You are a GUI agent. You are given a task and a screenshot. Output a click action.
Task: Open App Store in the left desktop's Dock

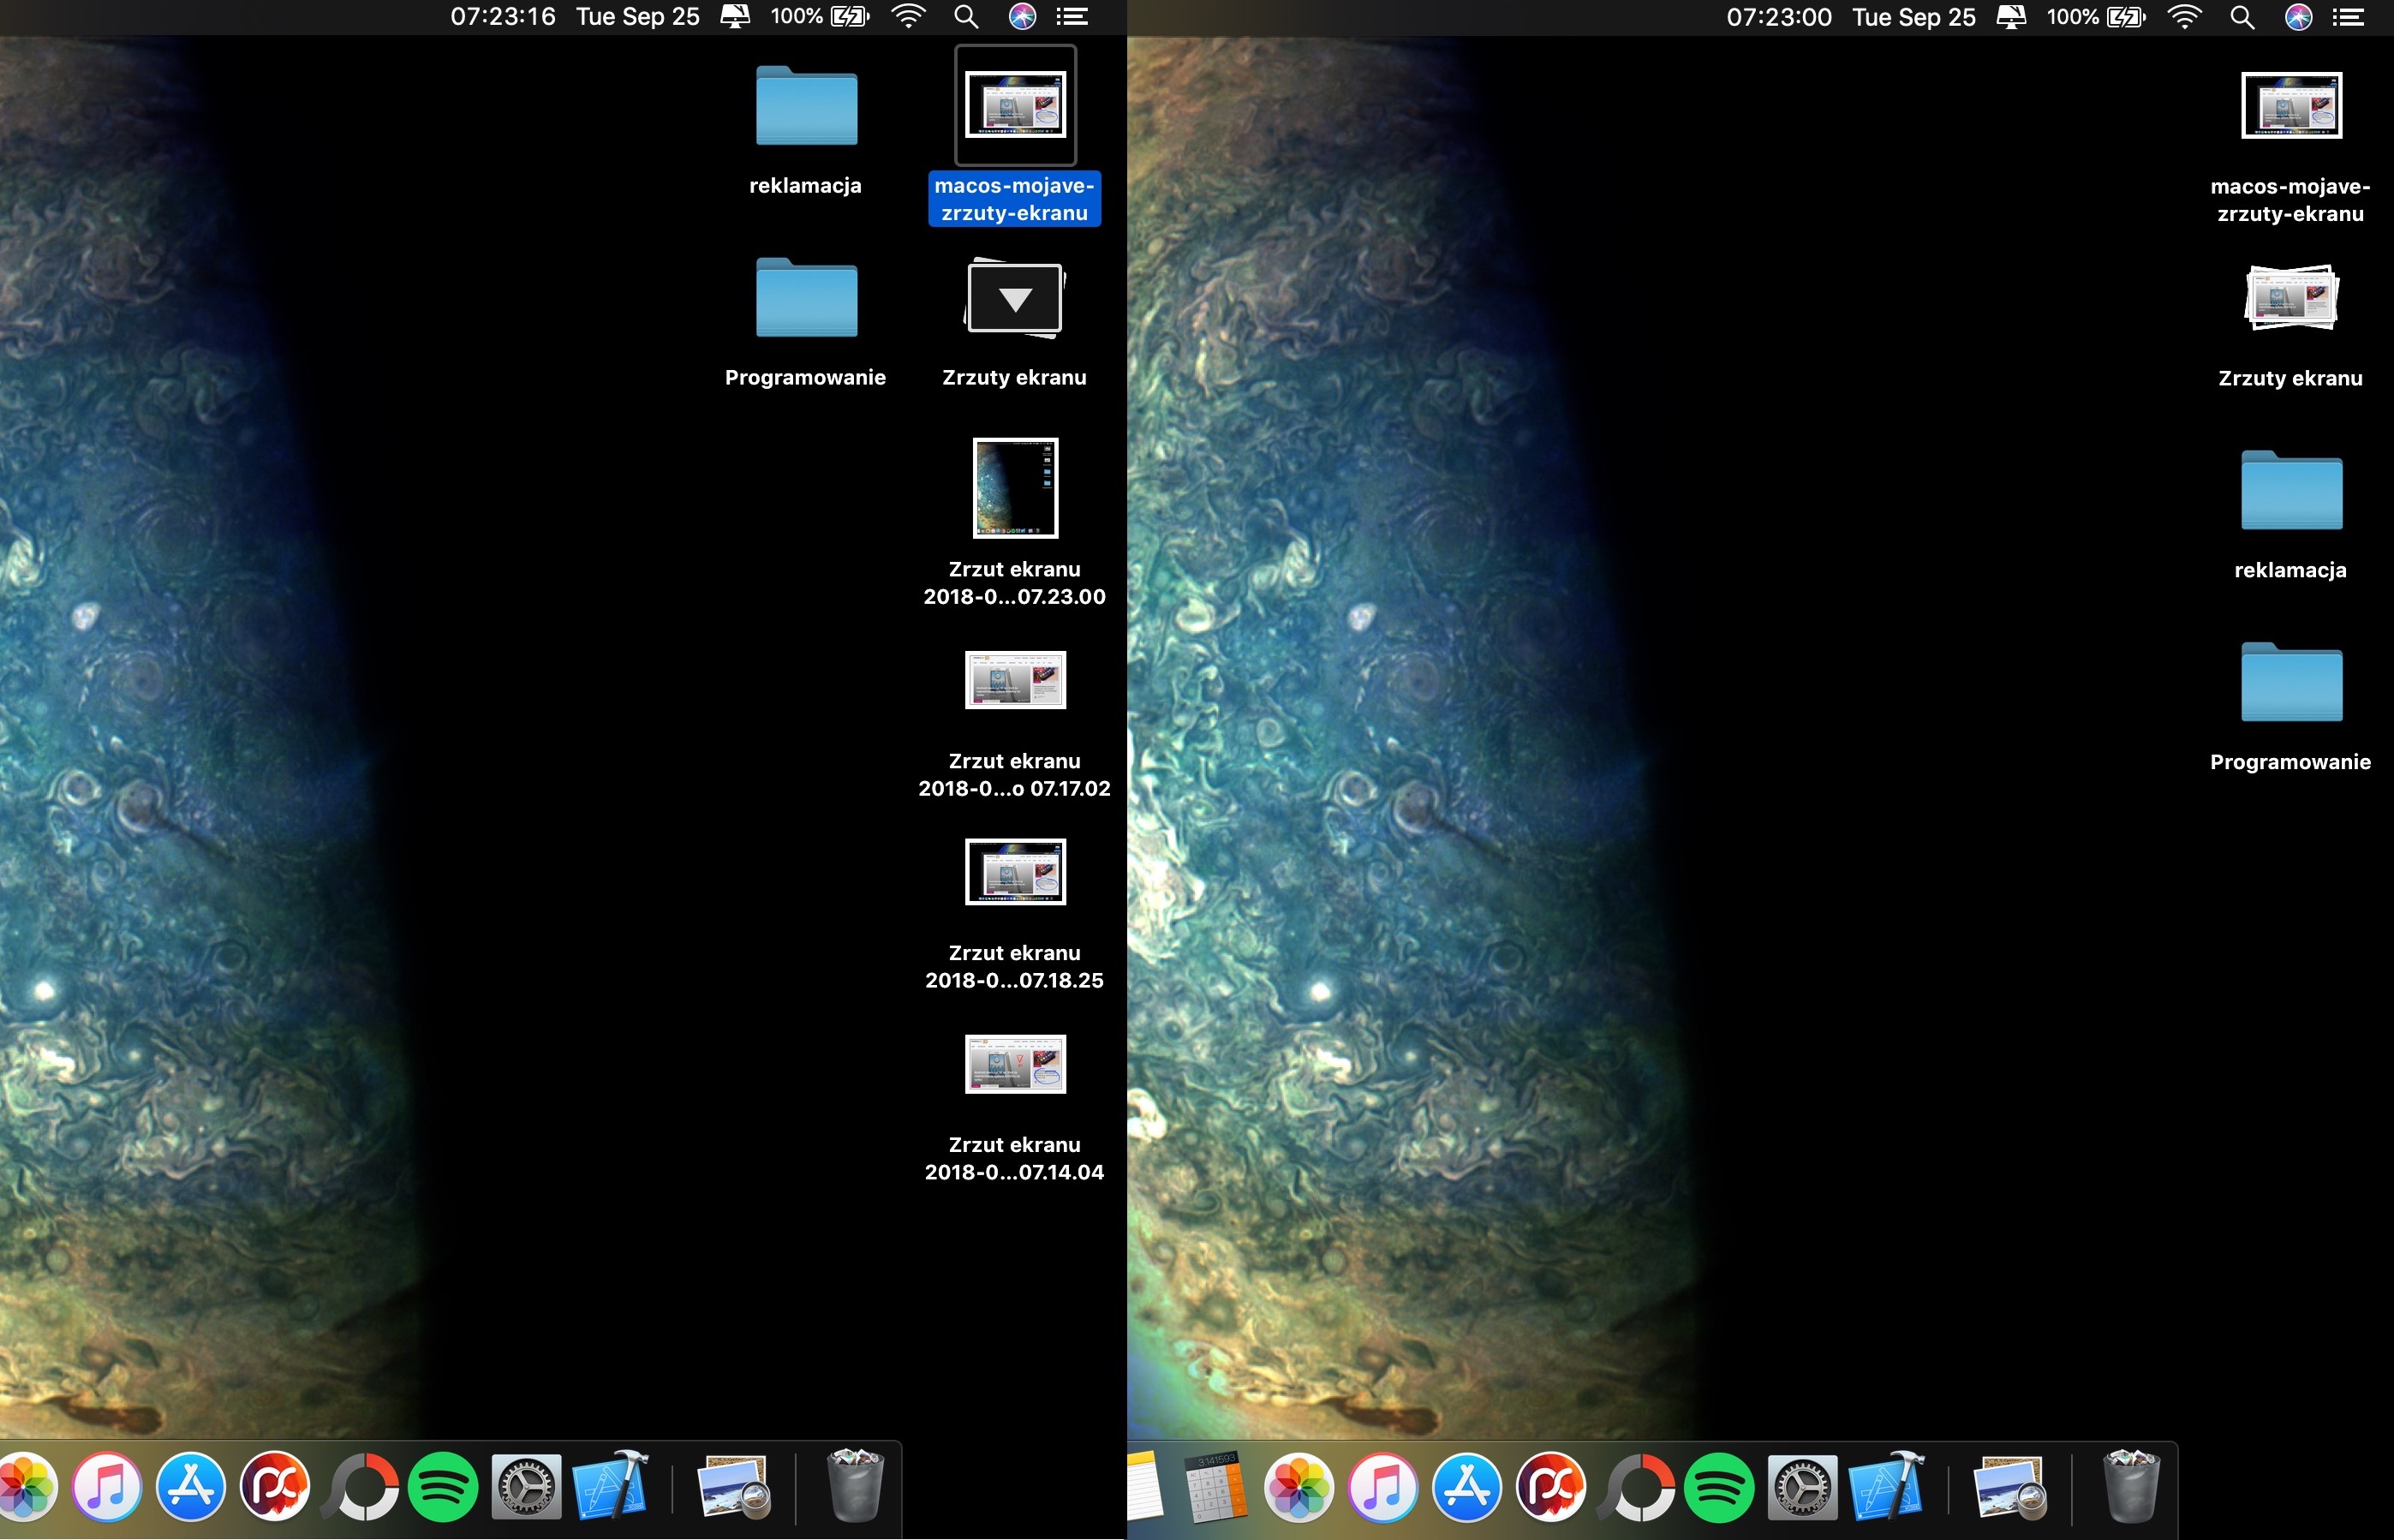tap(190, 1487)
